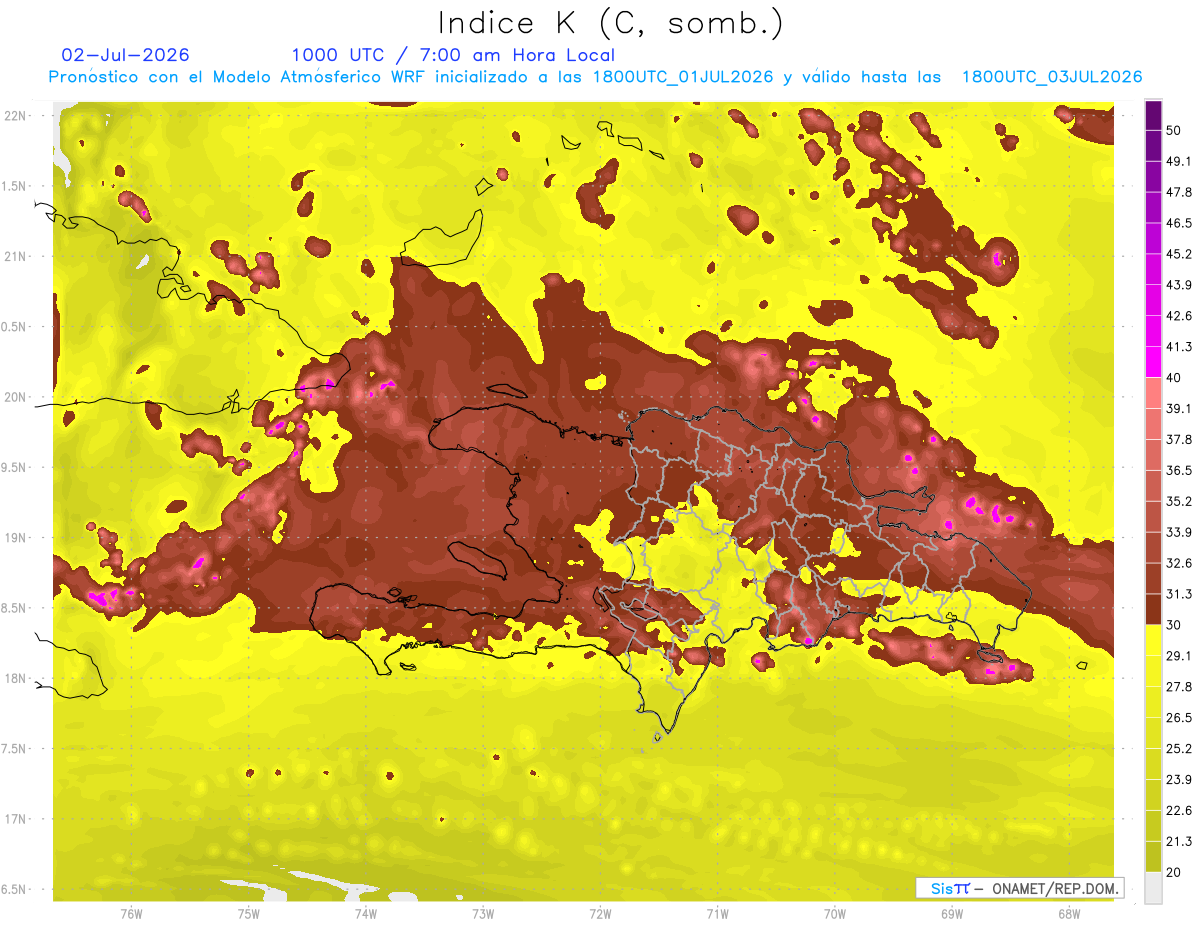Screen dimensions: 1200x927
Task: Pick the gray swatch below 20
Action: pos(1153,887)
